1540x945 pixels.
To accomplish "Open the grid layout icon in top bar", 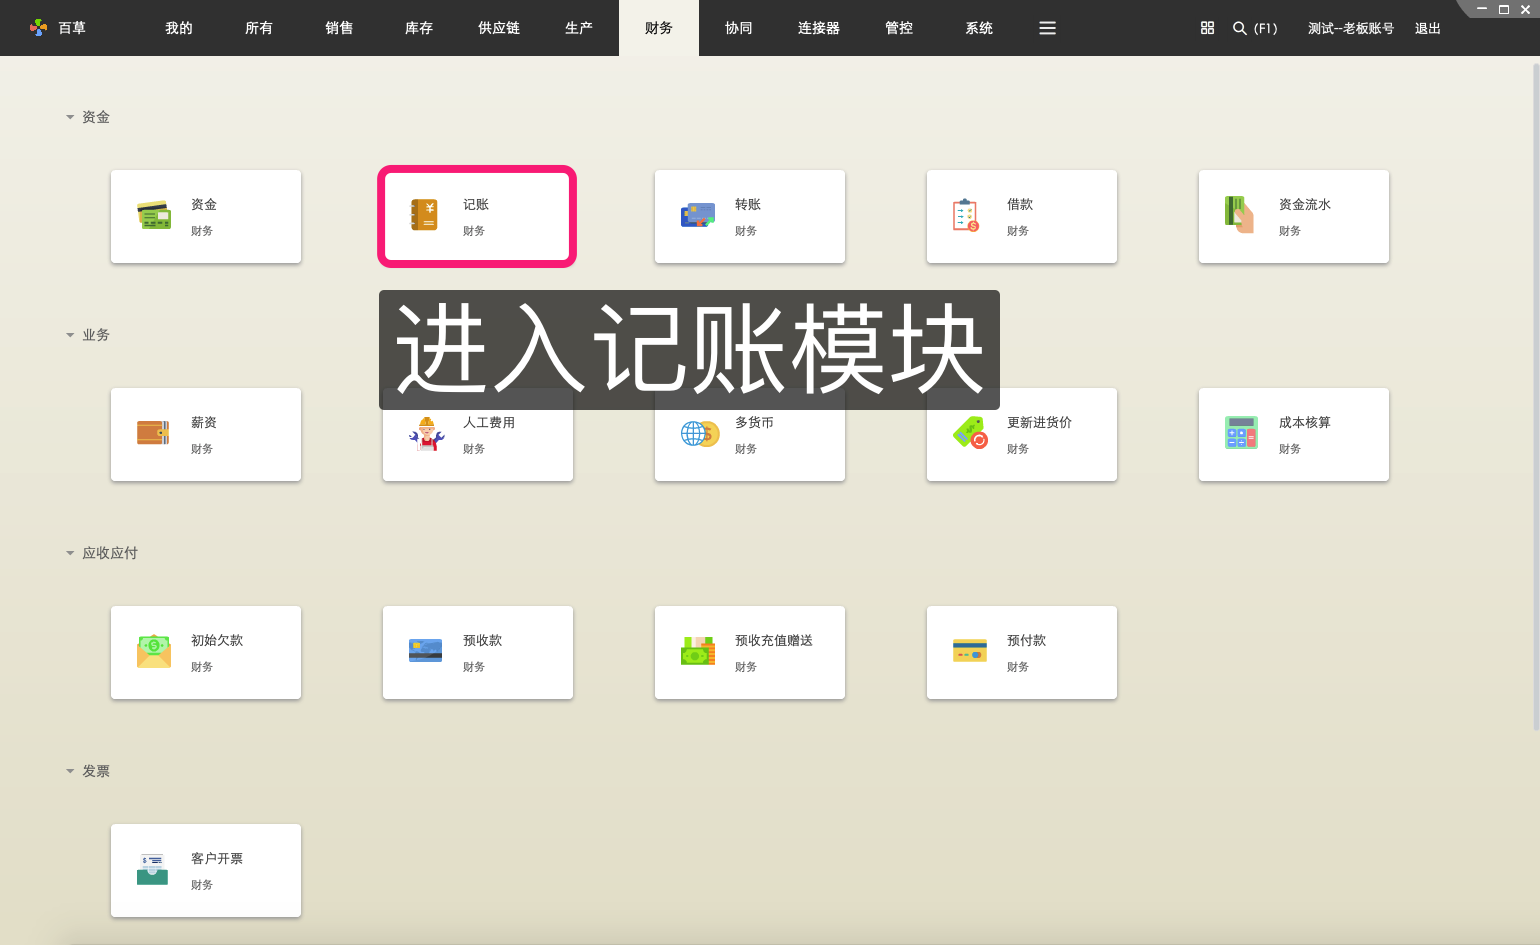I will click(1207, 28).
